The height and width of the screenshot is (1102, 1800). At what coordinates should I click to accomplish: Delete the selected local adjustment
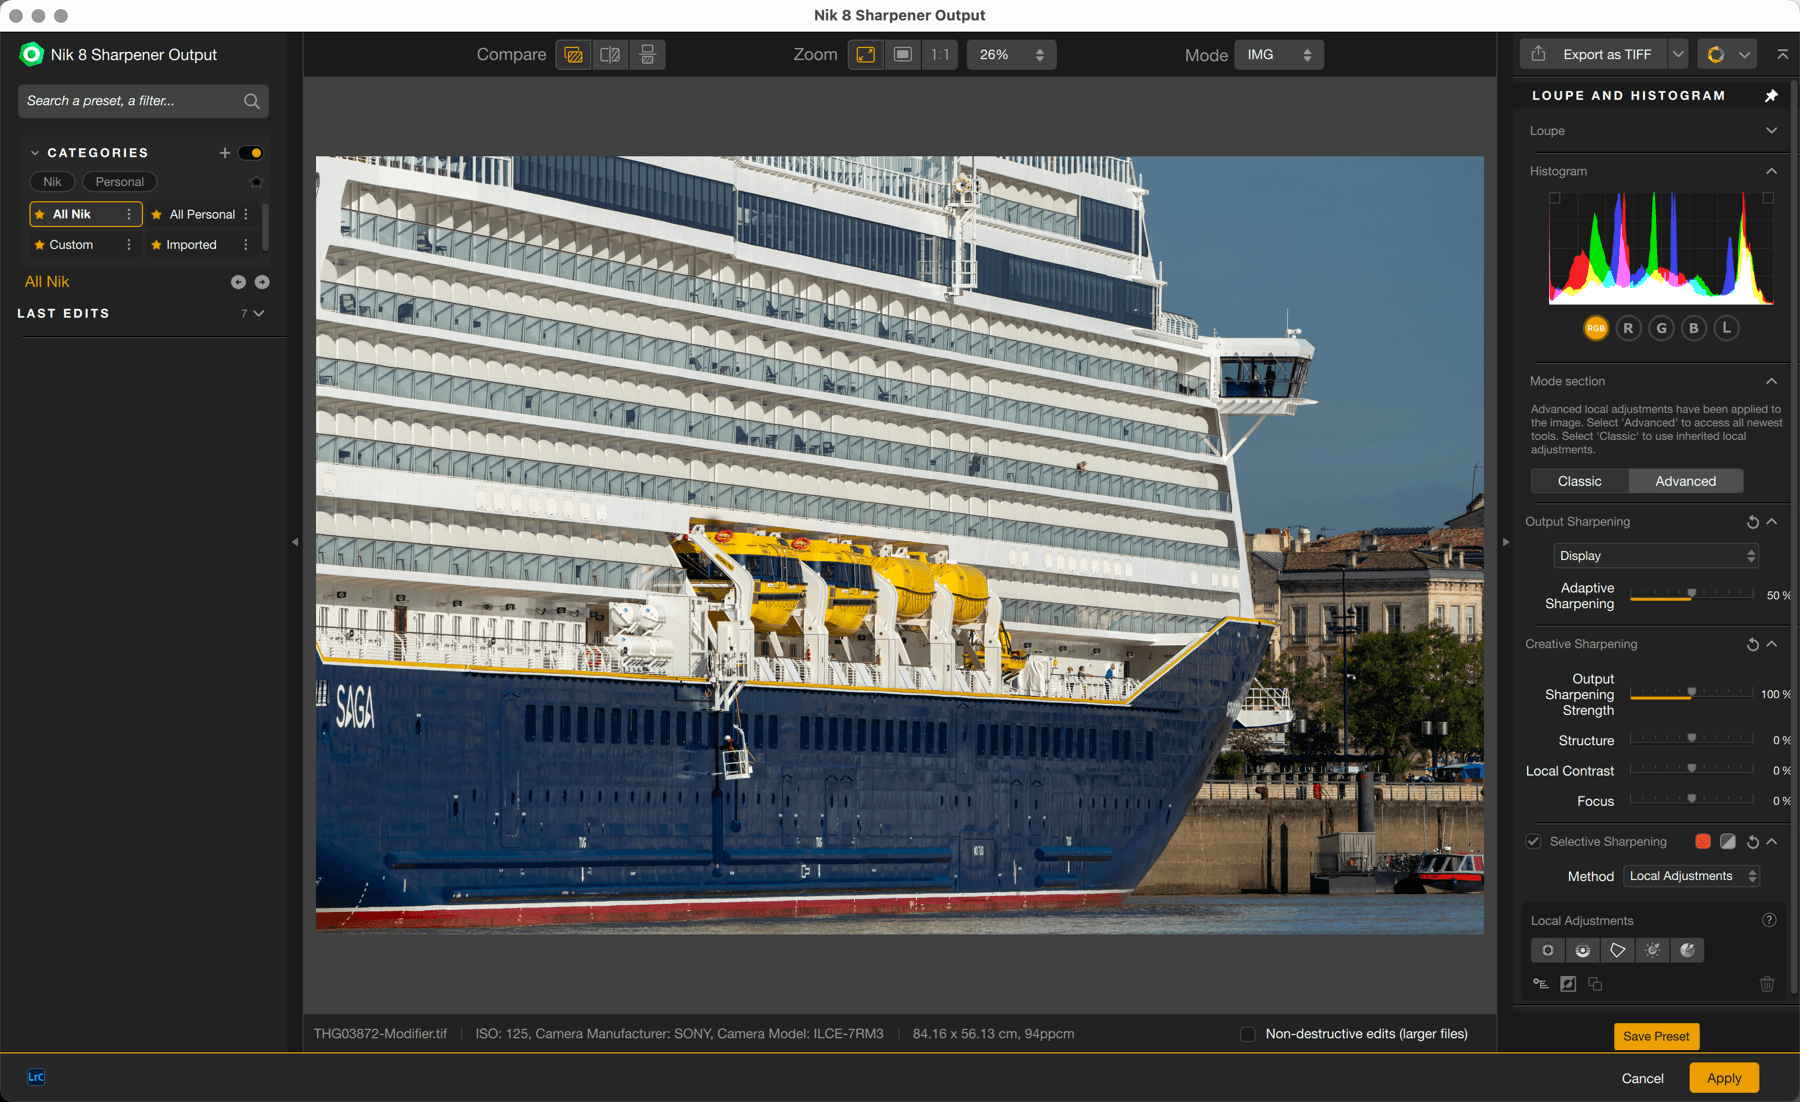click(1767, 984)
